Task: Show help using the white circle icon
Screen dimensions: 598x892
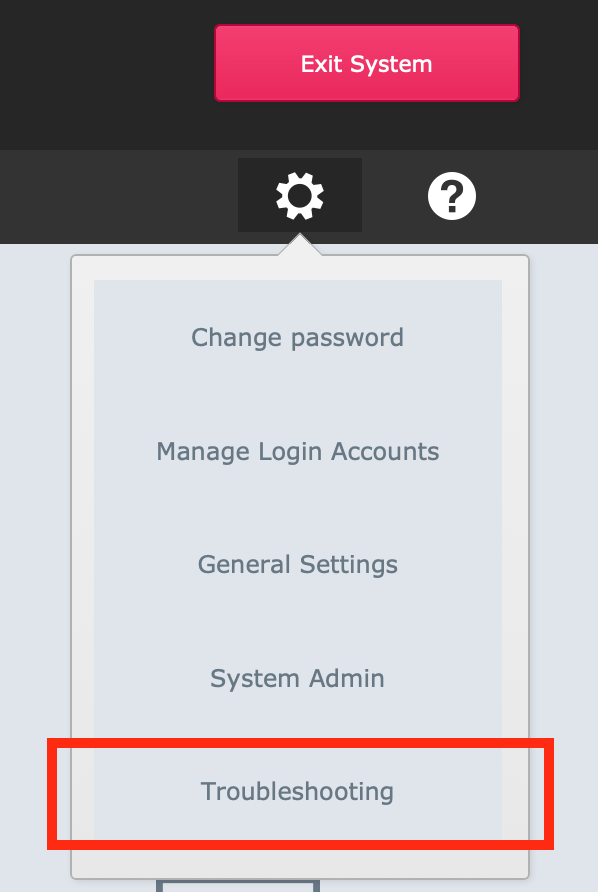Action: click(x=452, y=196)
